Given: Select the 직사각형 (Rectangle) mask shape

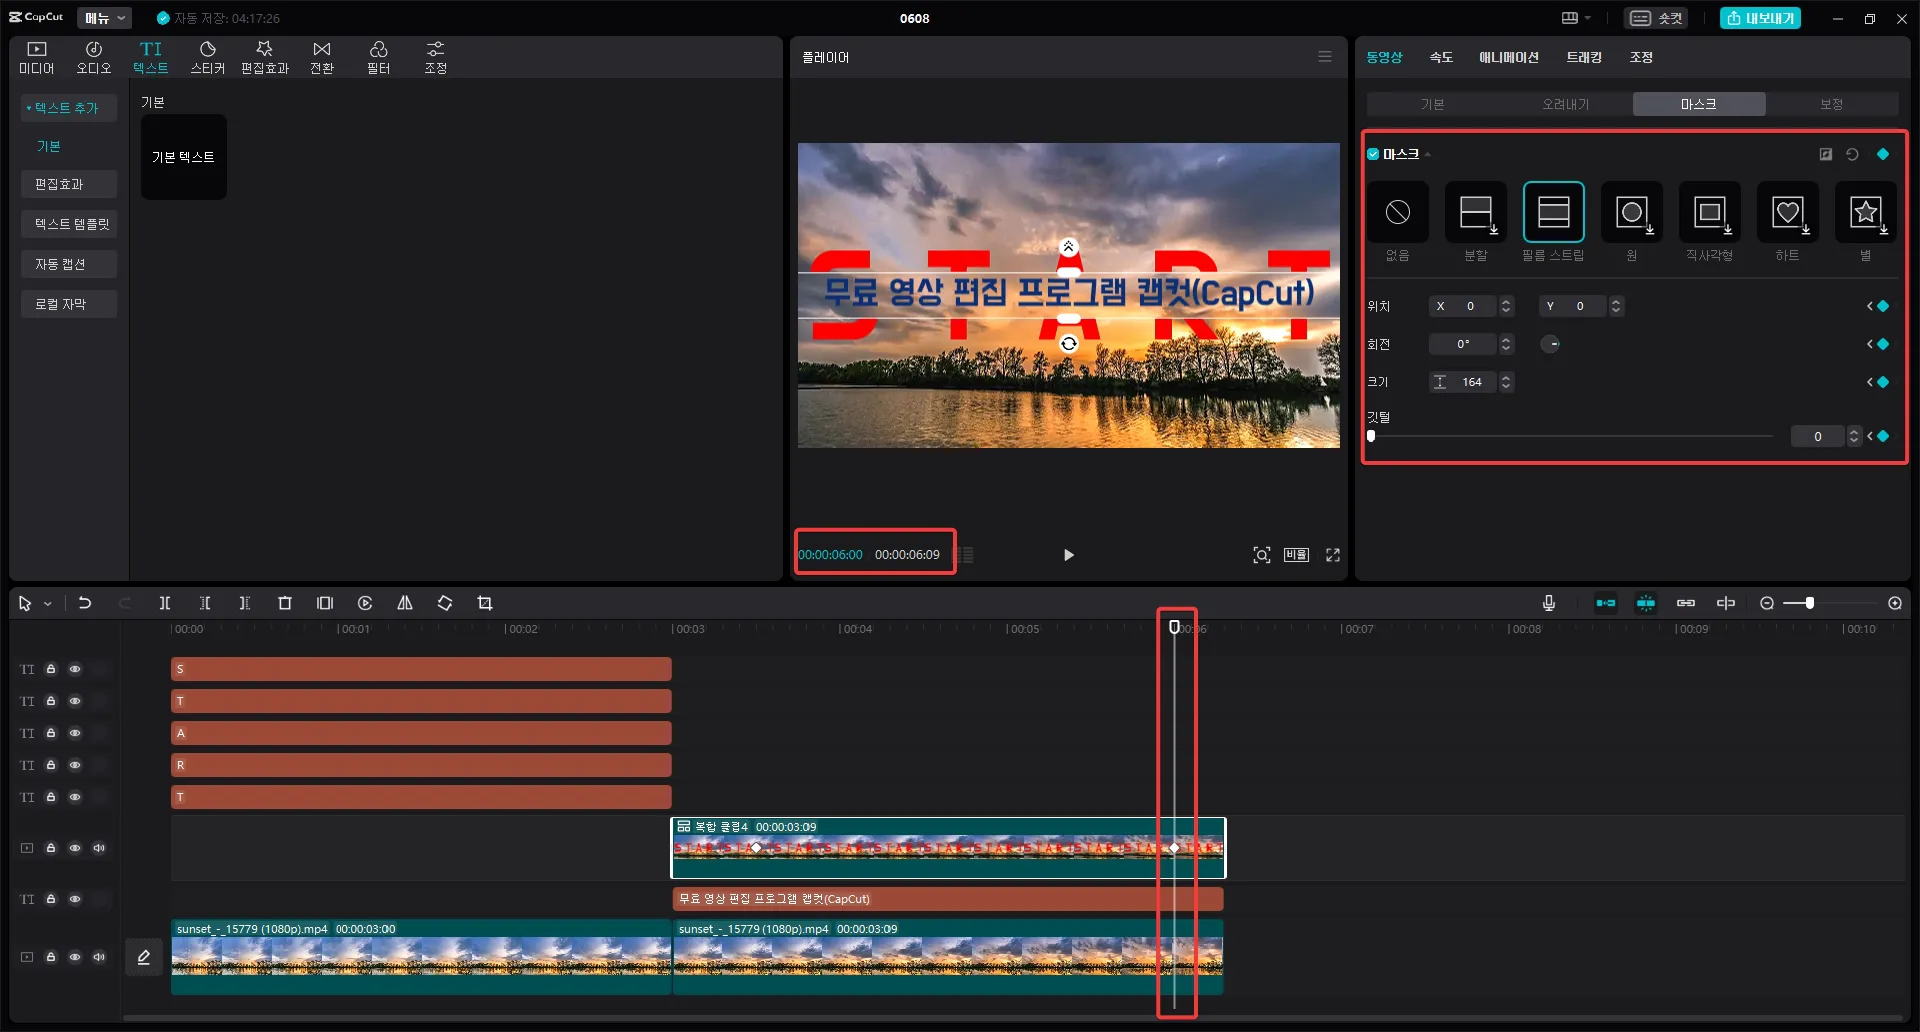Looking at the screenshot, I should [x=1710, y=212].
